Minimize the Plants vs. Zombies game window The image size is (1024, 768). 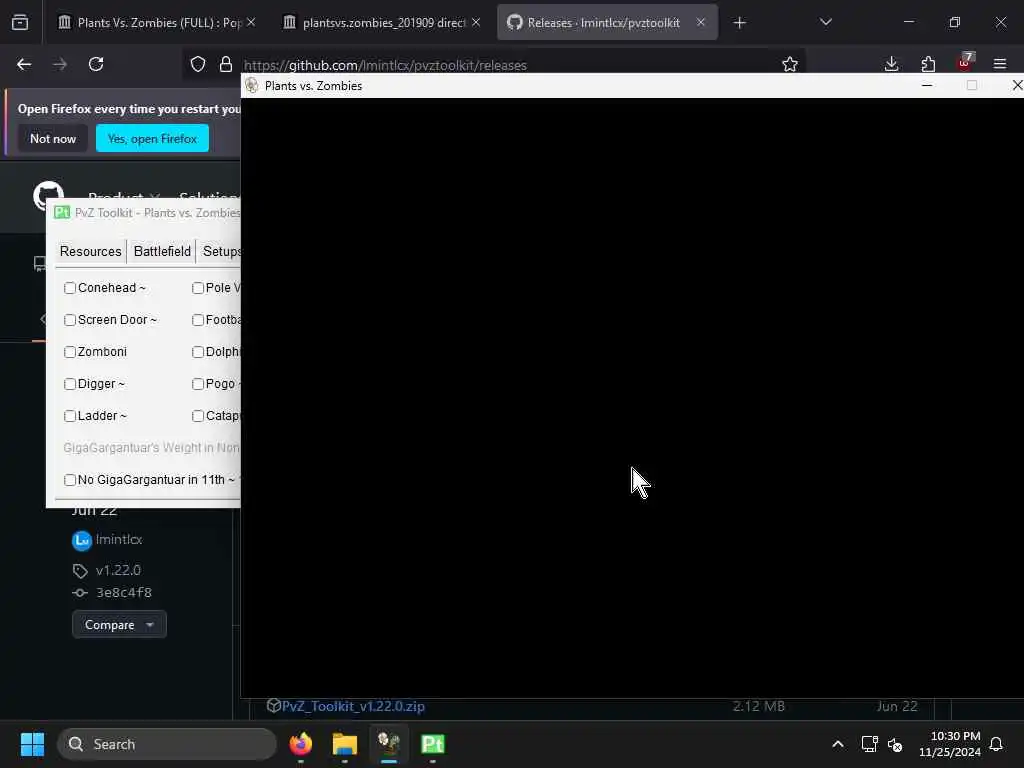point(926,86)
